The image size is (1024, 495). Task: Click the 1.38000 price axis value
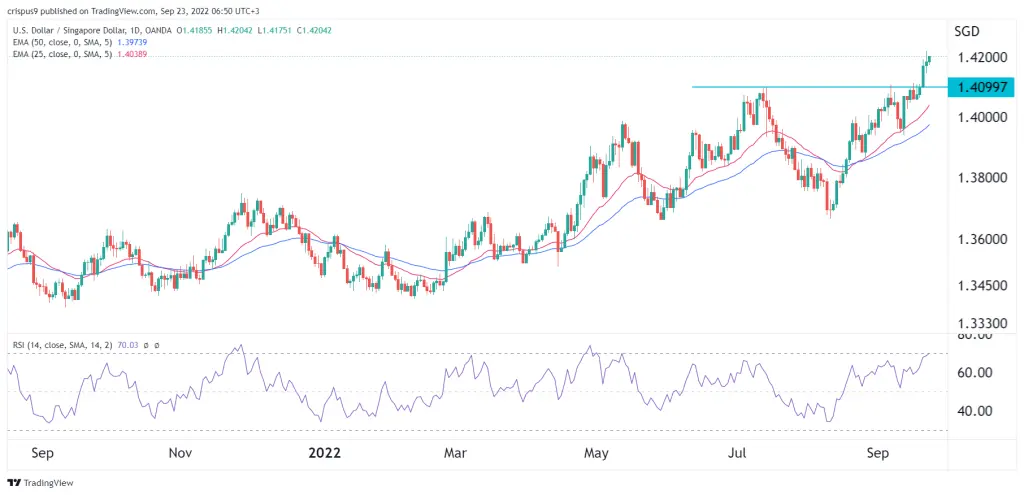pyautogui.click(x=982, y=178)
